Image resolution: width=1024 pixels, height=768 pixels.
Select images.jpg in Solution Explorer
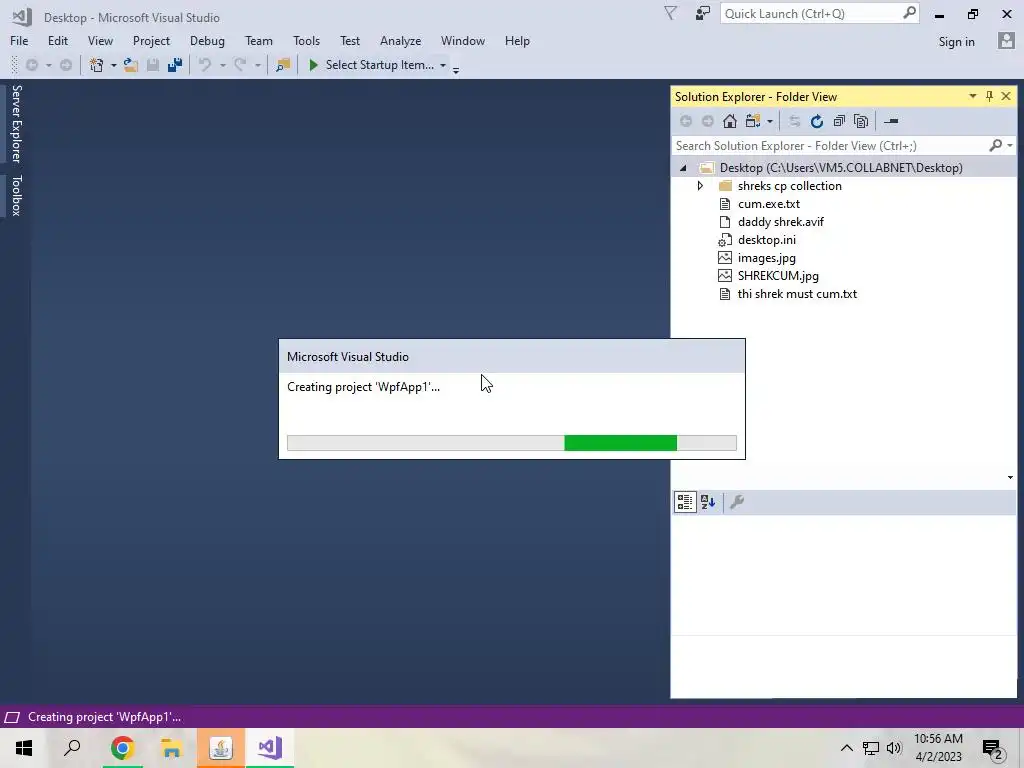point(766,258)
